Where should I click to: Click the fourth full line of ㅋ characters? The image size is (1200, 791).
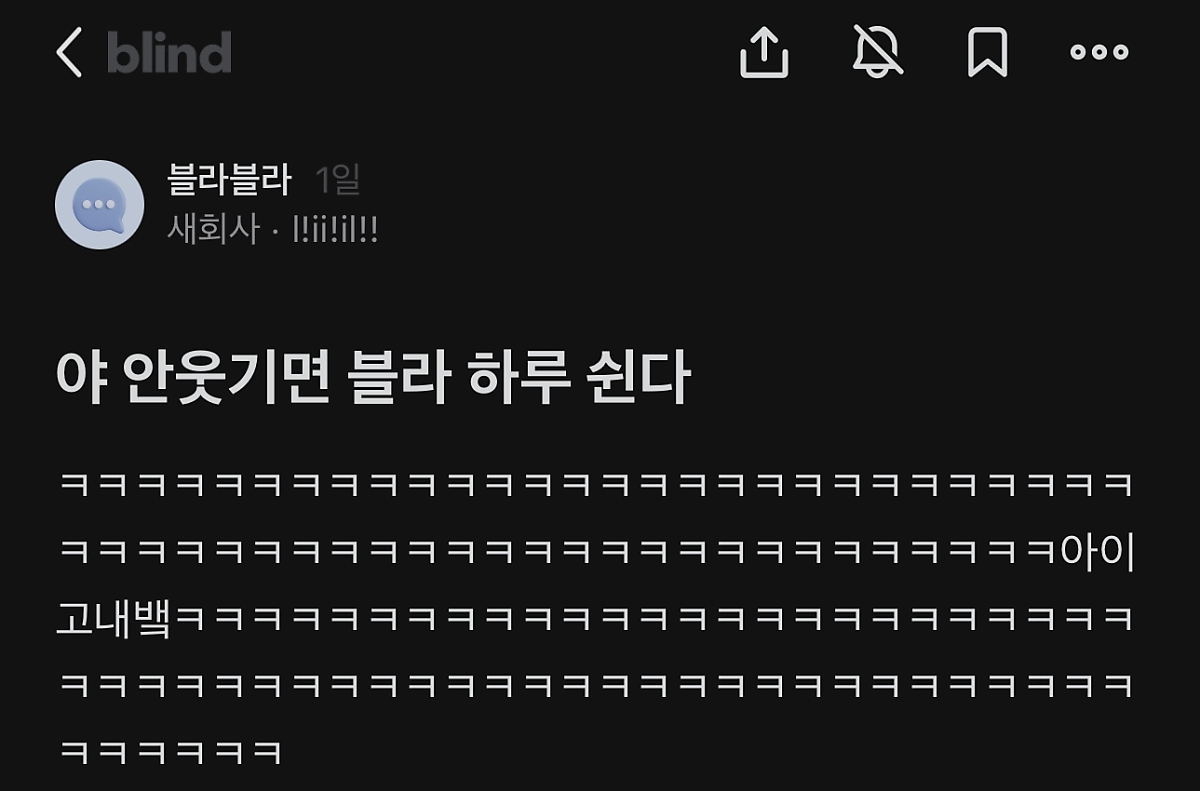[x=596, y=686]
